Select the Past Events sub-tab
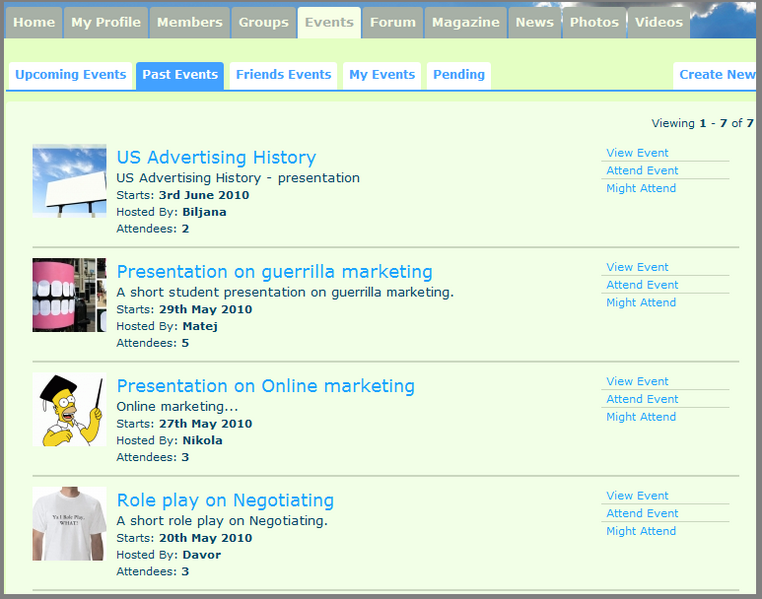 point(180,75)
